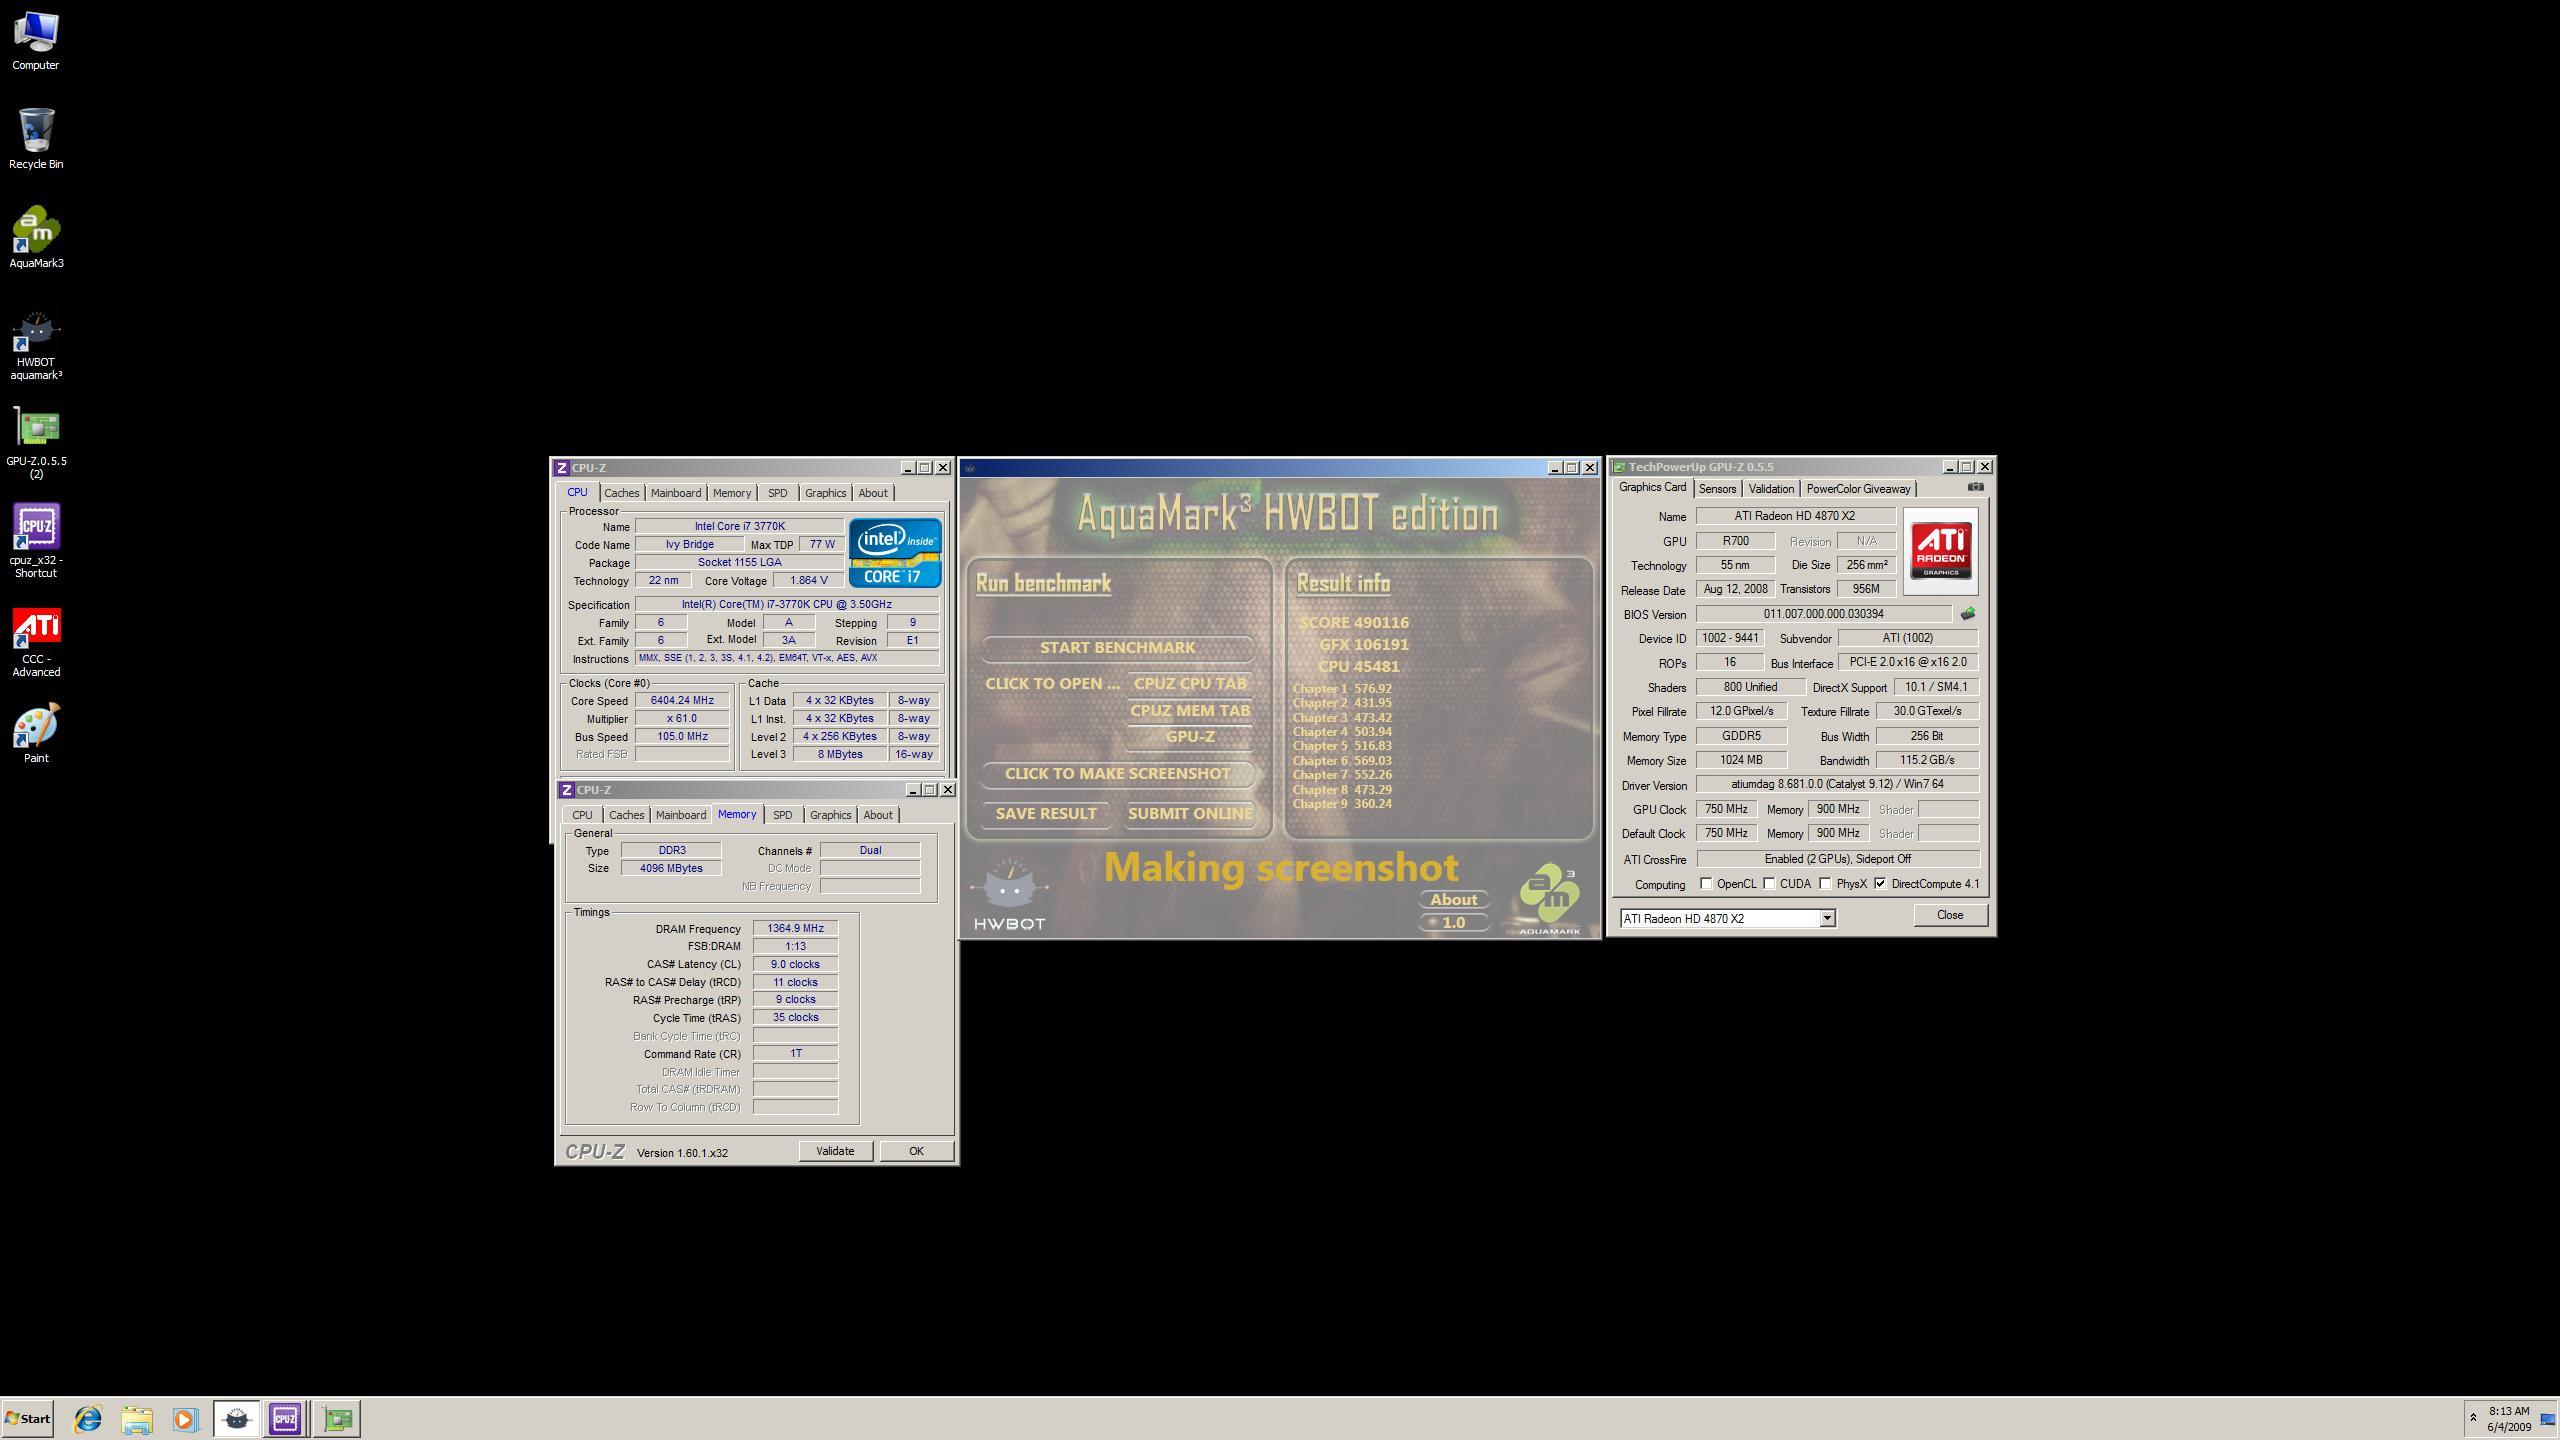
Task: Click the CPU-Z icon in upper window title bar
Action: tap(562, 468)
